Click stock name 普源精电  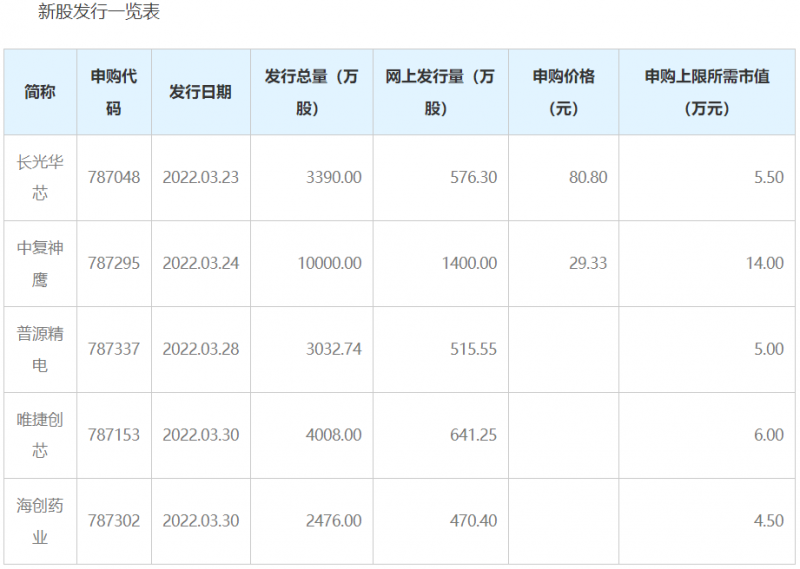pyautogui.click(x=40, y=350)
